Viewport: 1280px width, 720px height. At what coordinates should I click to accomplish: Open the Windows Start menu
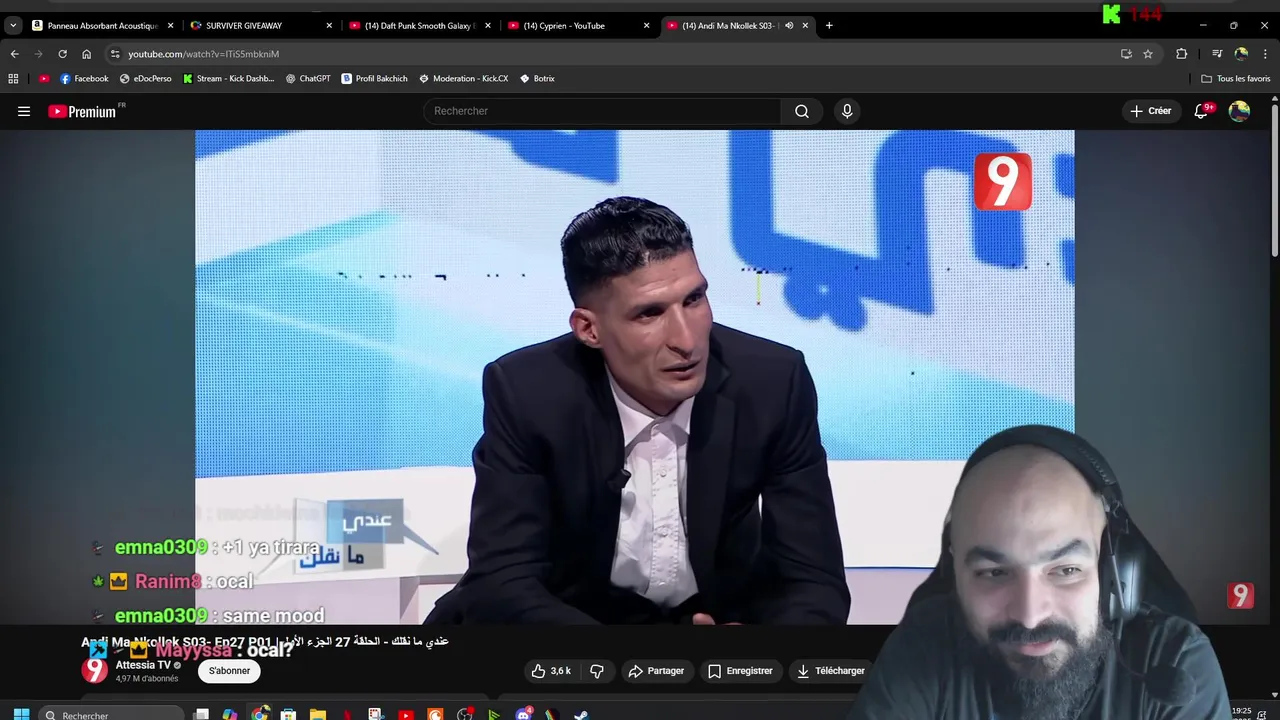(21, 714)
